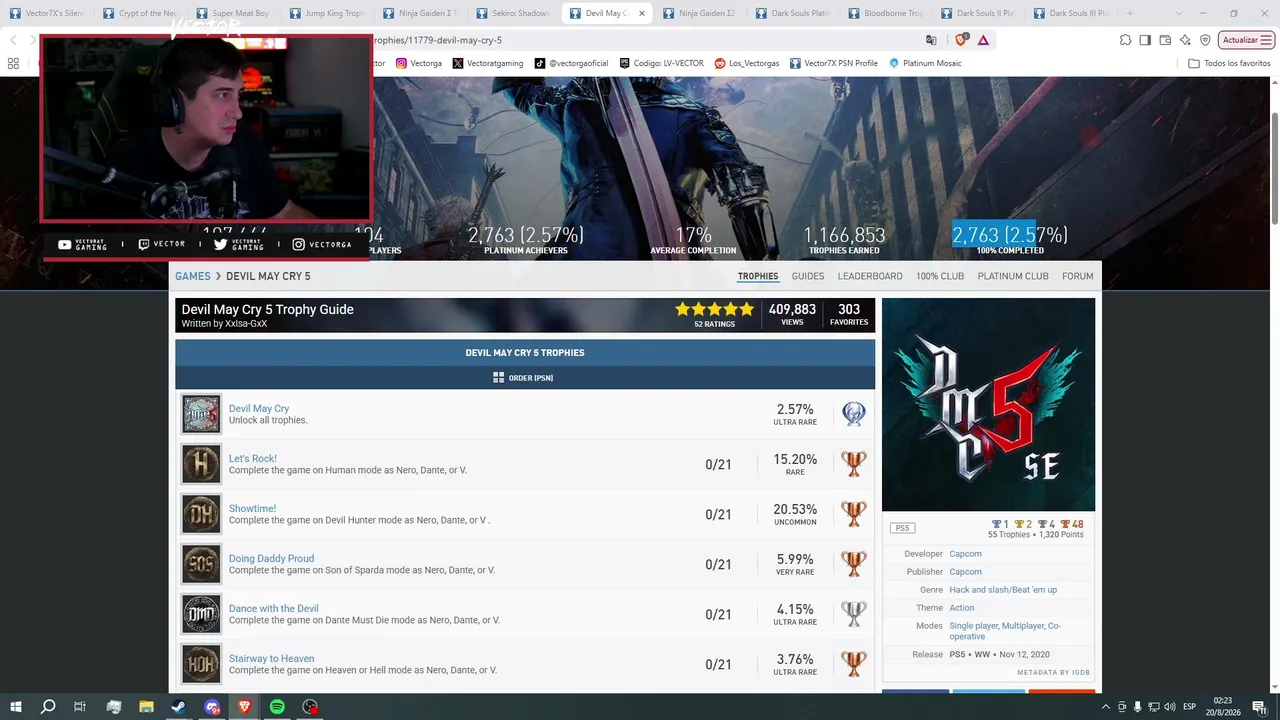This screenshot has height=720, width=1280.
Task: Click the GAMES breadcrumb link
Action: [x=193, y=276]
